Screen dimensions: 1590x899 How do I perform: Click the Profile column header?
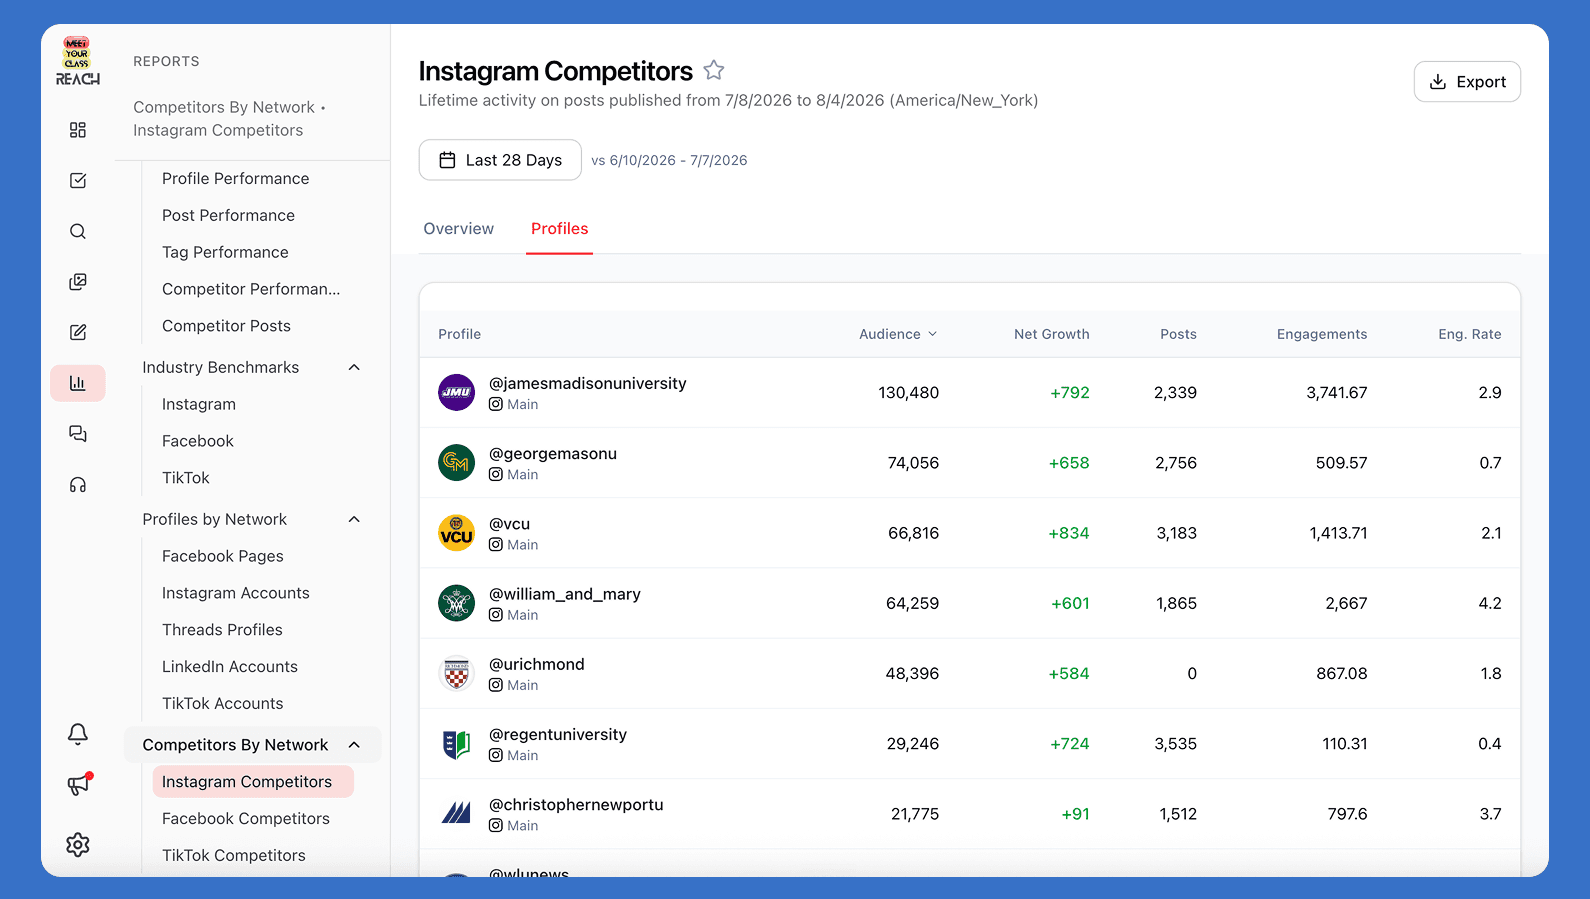tap(460, 334)
